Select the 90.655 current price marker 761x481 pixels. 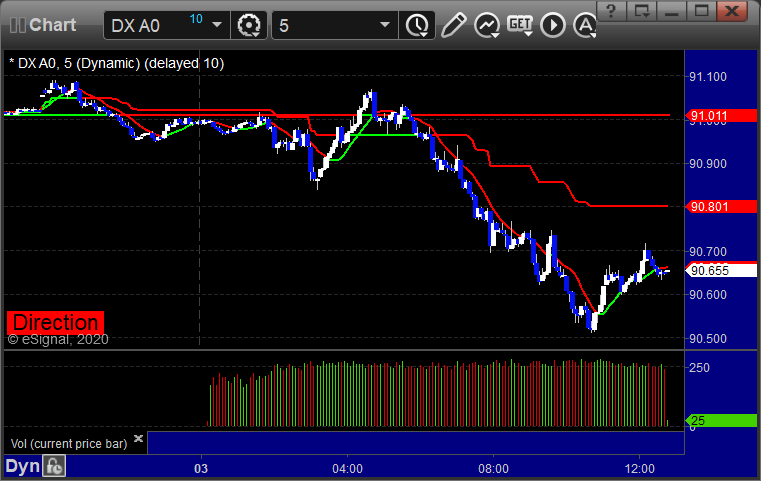coord(721,270)
